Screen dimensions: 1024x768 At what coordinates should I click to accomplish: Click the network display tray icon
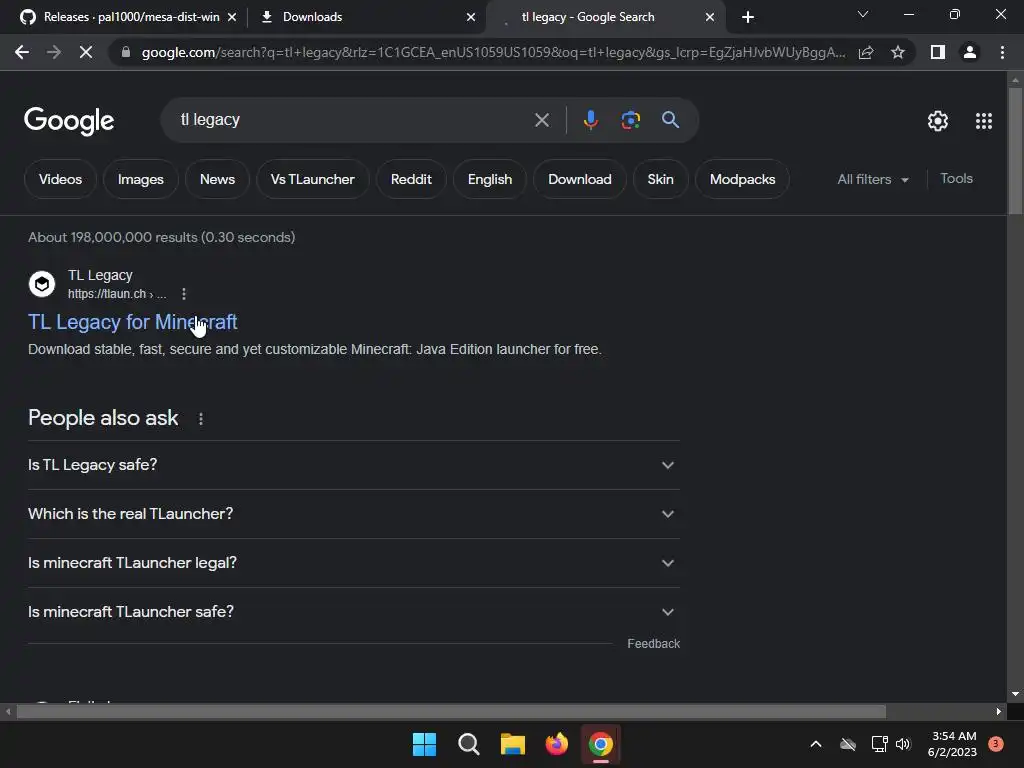879,744
